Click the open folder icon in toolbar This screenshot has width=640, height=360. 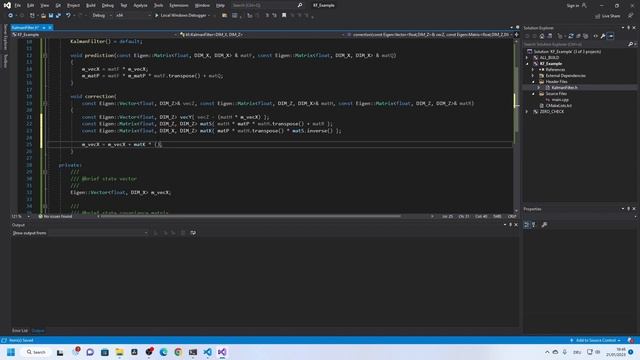click(43, 16)
